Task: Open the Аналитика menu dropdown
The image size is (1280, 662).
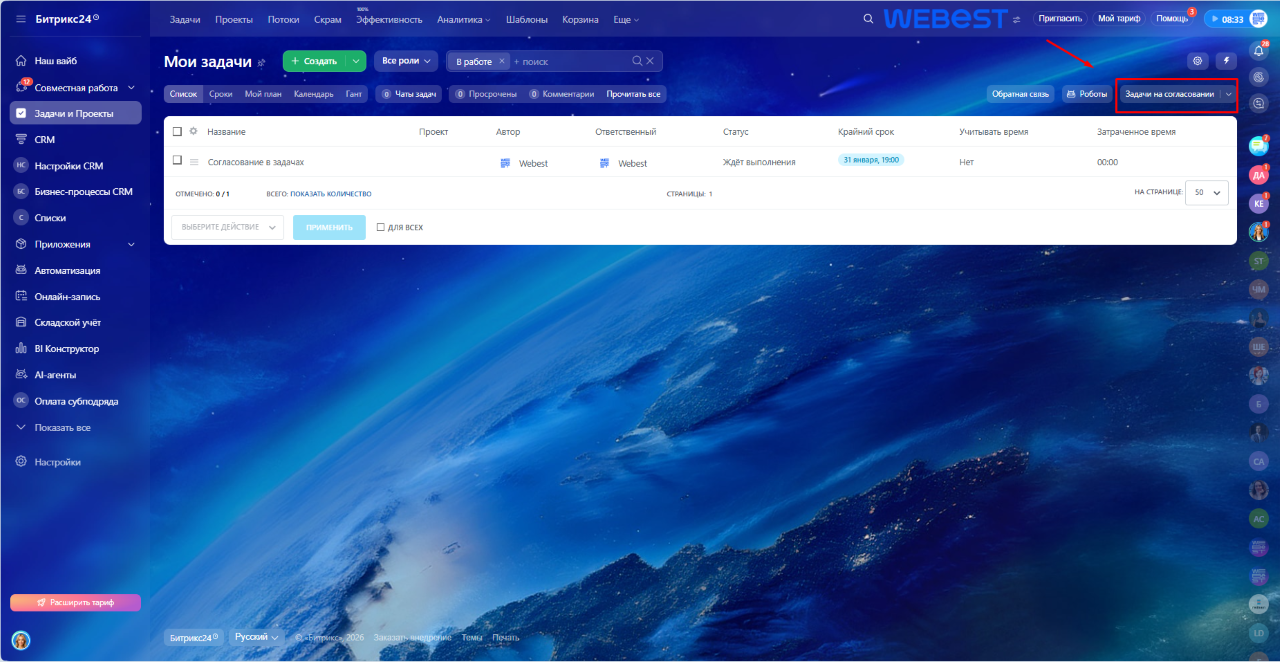Action: click(x=464, y=19)
